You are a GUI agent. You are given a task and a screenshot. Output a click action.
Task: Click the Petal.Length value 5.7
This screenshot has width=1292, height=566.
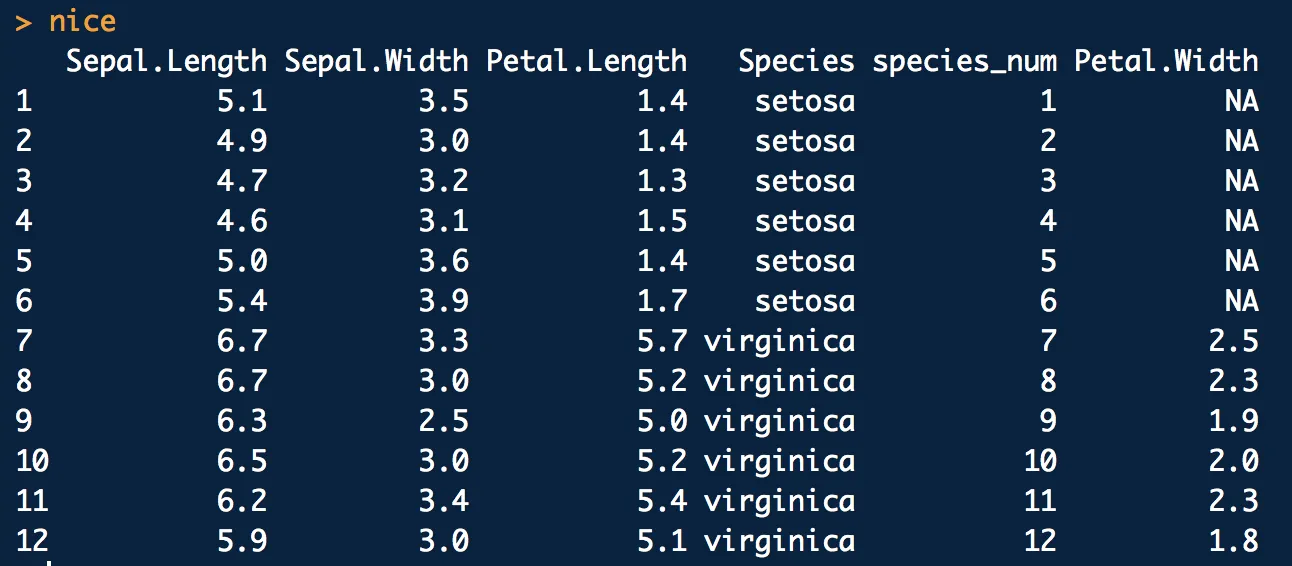click(x=662, y=341)
